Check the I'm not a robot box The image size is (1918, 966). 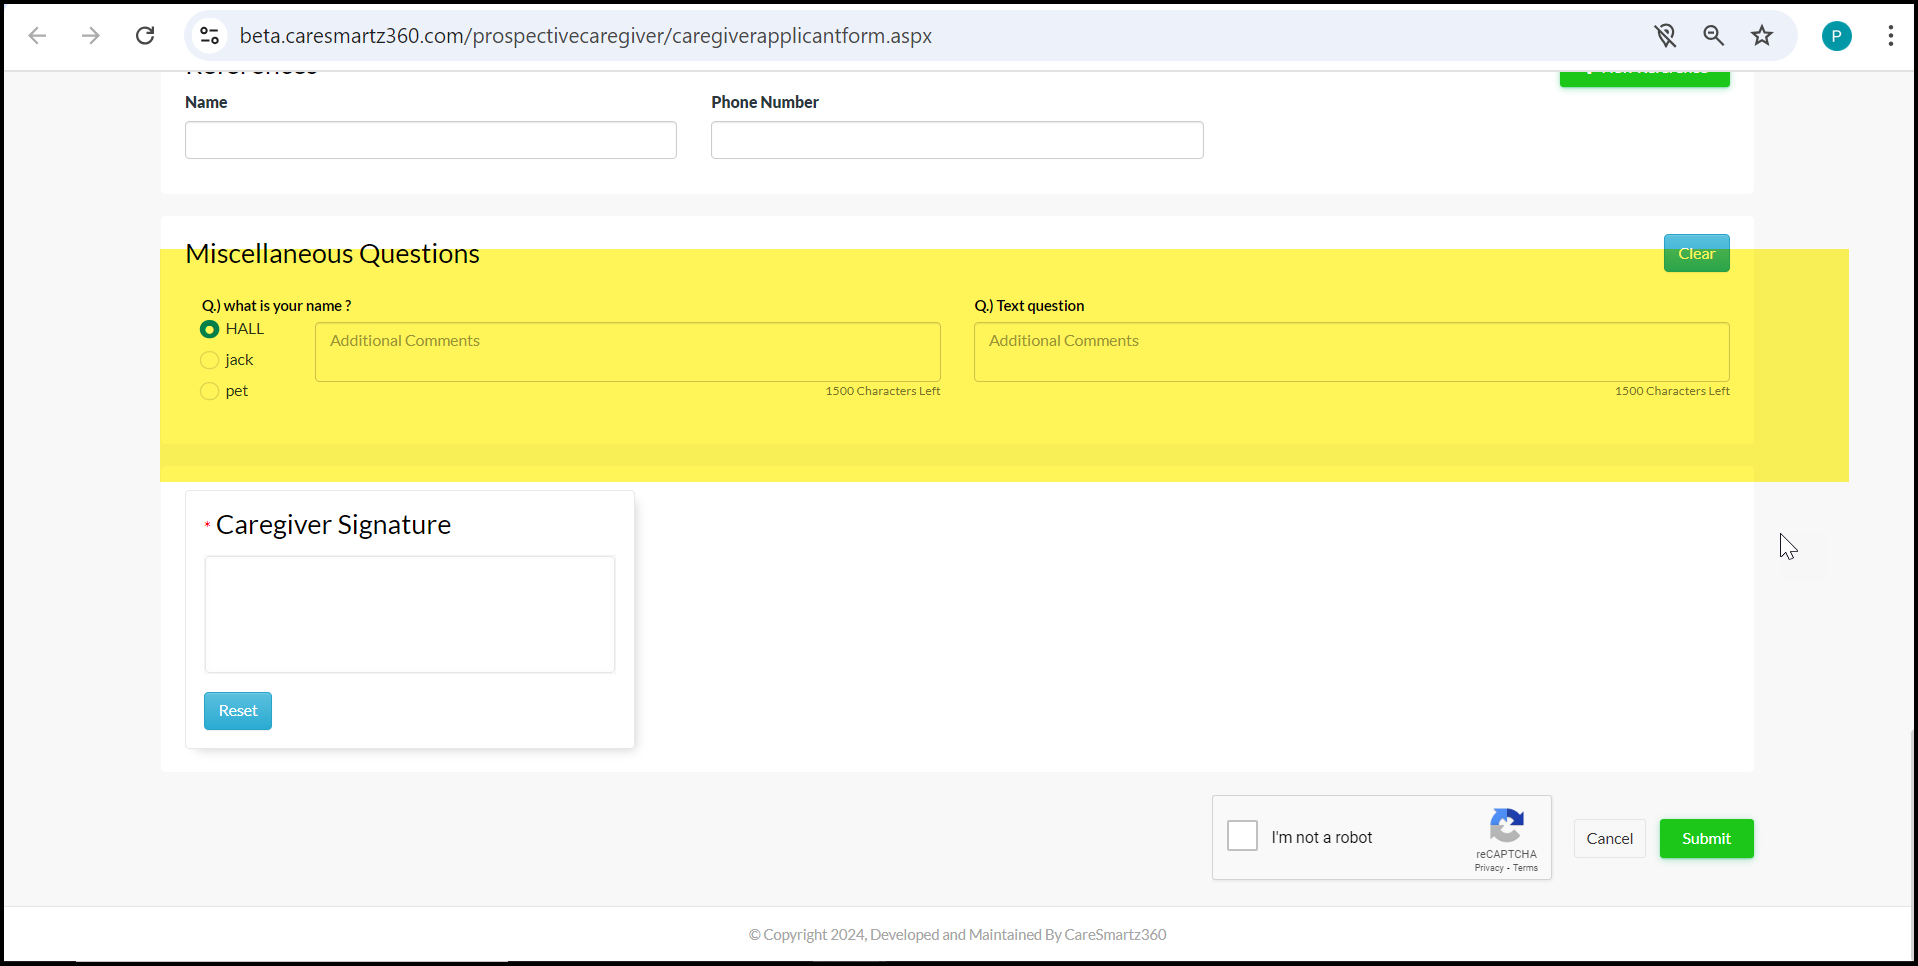pos(1242,836)
